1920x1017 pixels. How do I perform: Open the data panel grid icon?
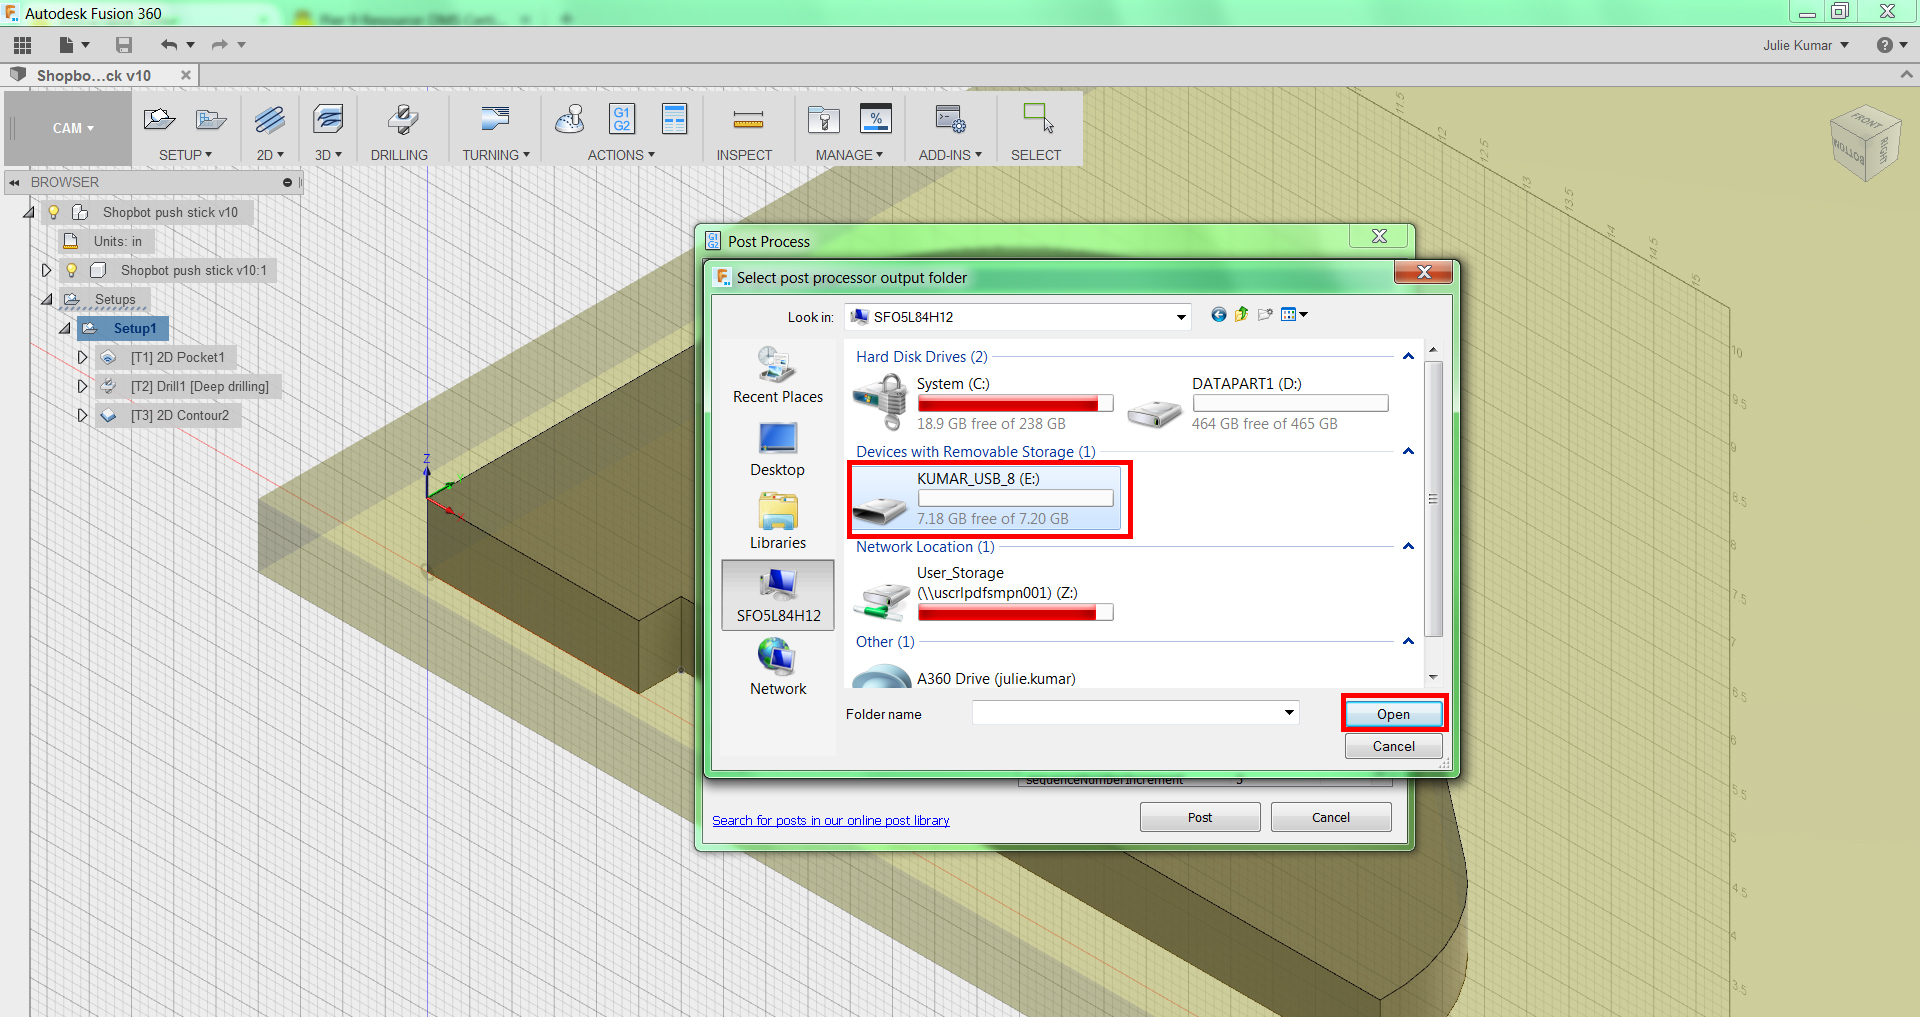[x=22, y=45]
